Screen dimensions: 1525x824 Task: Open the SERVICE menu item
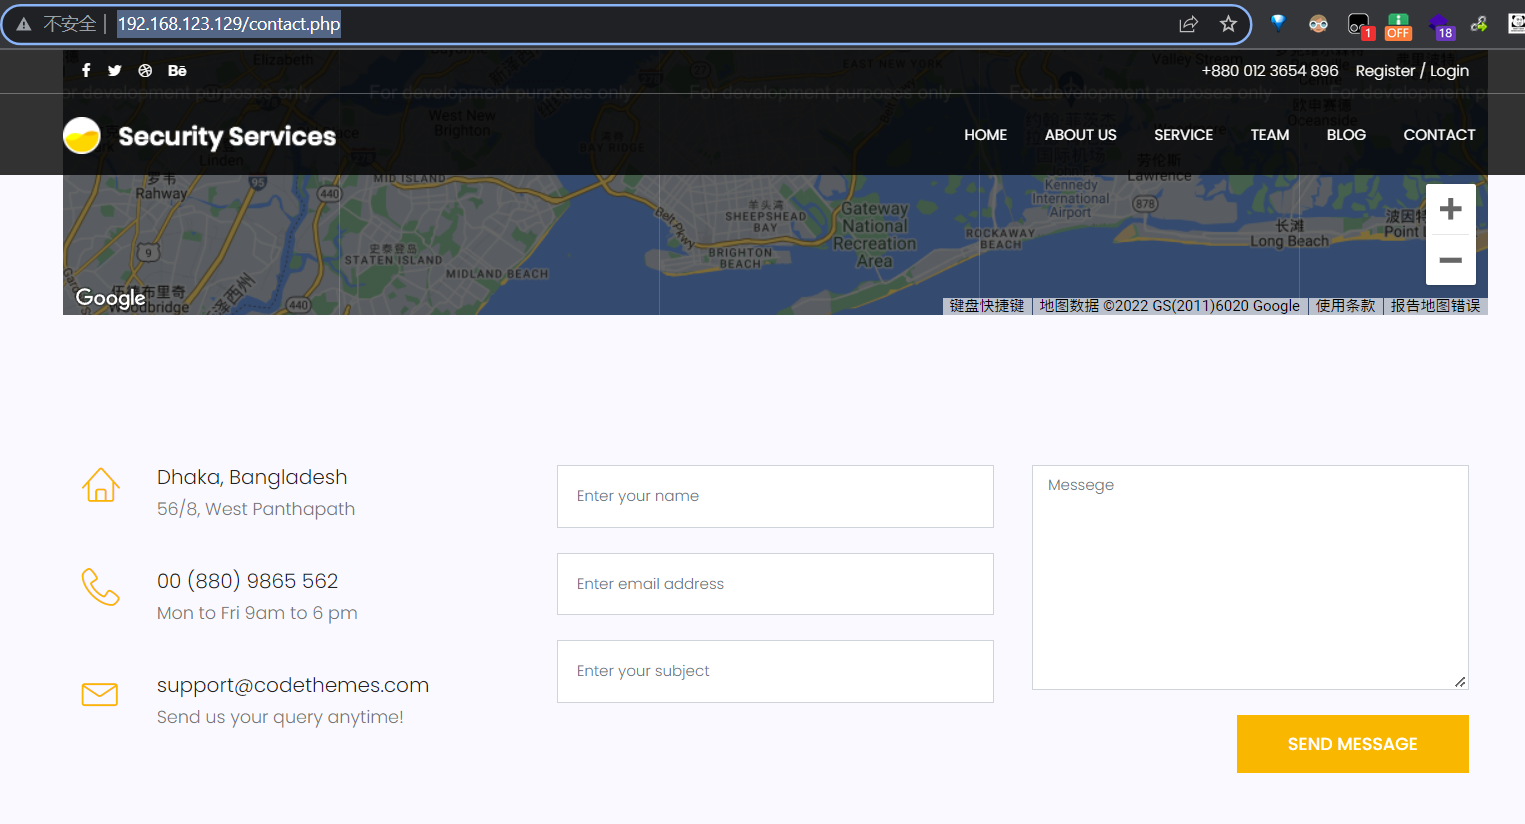1183,135
